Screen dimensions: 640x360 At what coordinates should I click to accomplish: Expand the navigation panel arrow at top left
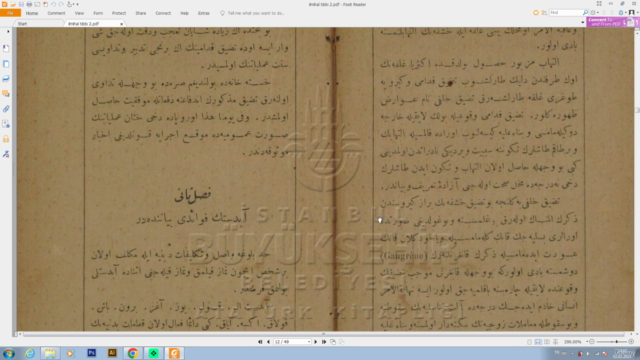click(8, 31)
